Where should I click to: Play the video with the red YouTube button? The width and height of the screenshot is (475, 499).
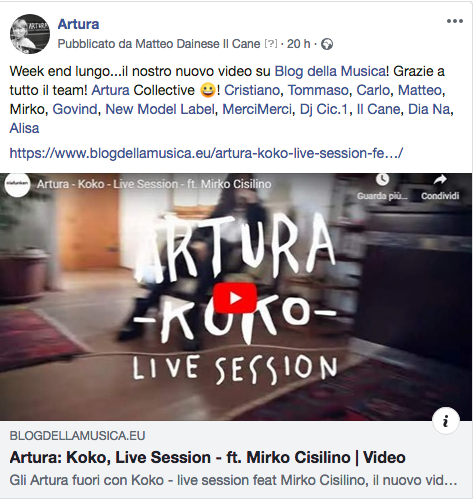(235, 298)
